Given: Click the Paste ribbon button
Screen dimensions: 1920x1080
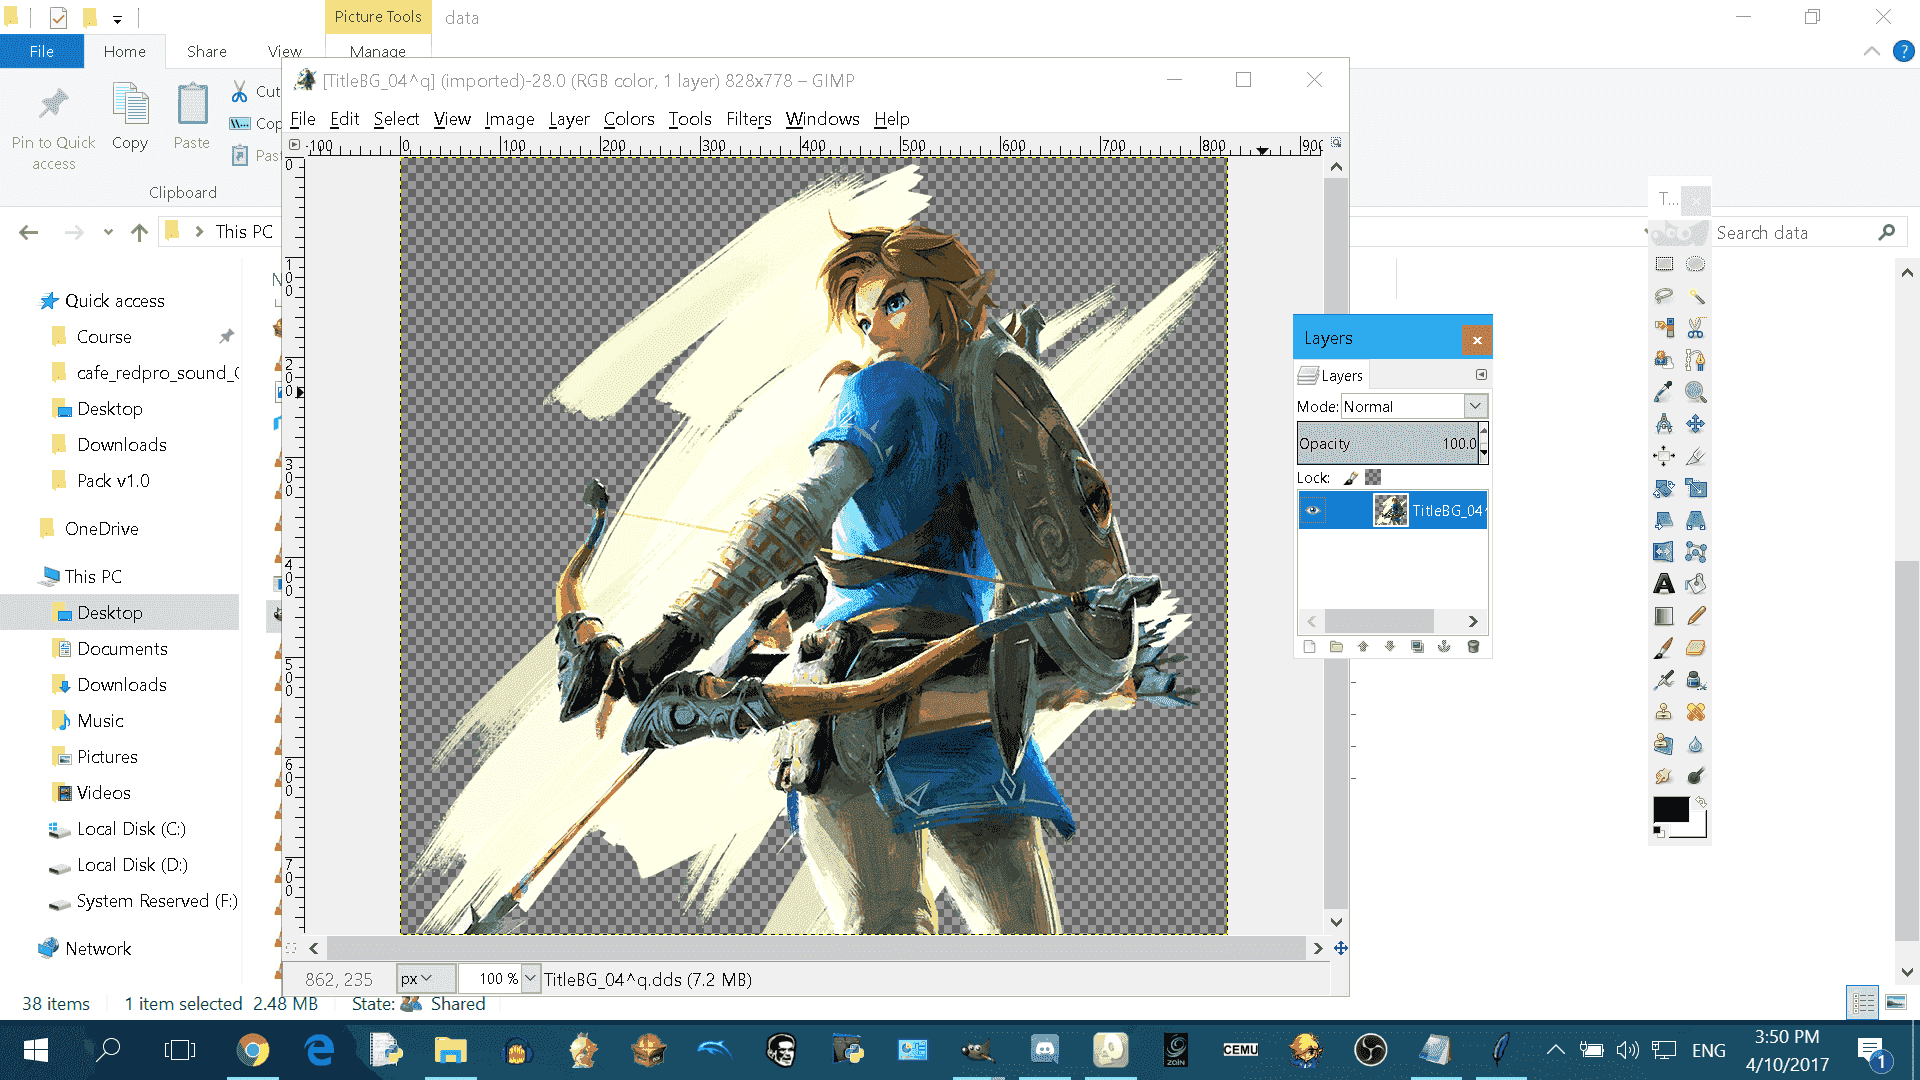Looking at the screenshot, I should 192,118.
